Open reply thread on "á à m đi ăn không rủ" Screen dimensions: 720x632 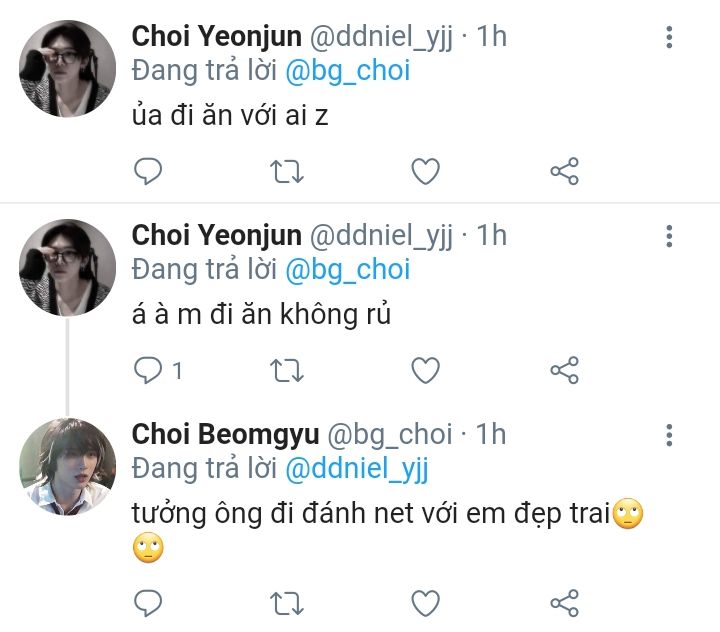coord(158,370)
